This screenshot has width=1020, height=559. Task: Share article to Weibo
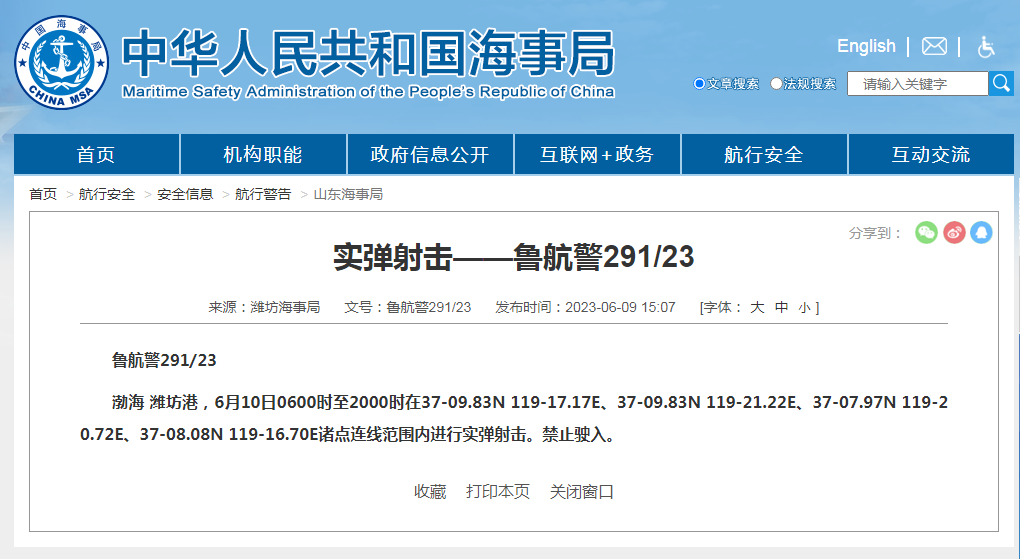tap(954, 232)
